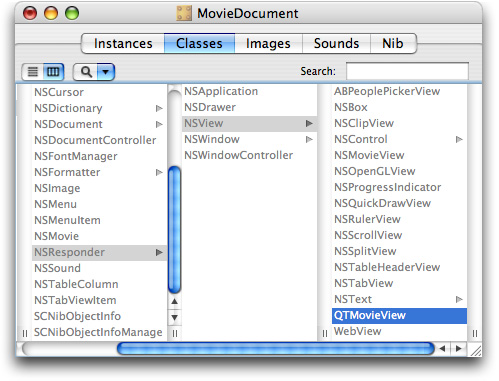Screen dimensions: 499x381
Task: Expand NSDictionary subclasses arrow
Action: 159,108
